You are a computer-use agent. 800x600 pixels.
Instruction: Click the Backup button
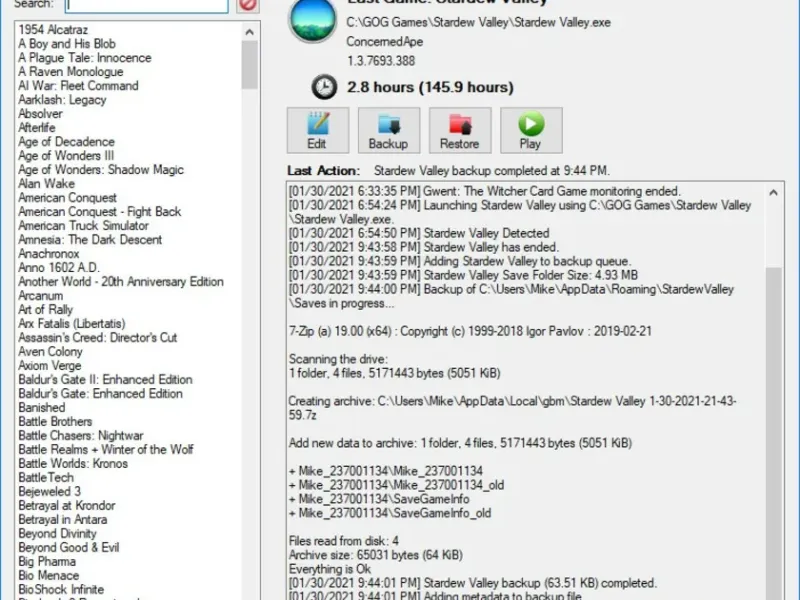pyautogui.click(x=389, y=130)
